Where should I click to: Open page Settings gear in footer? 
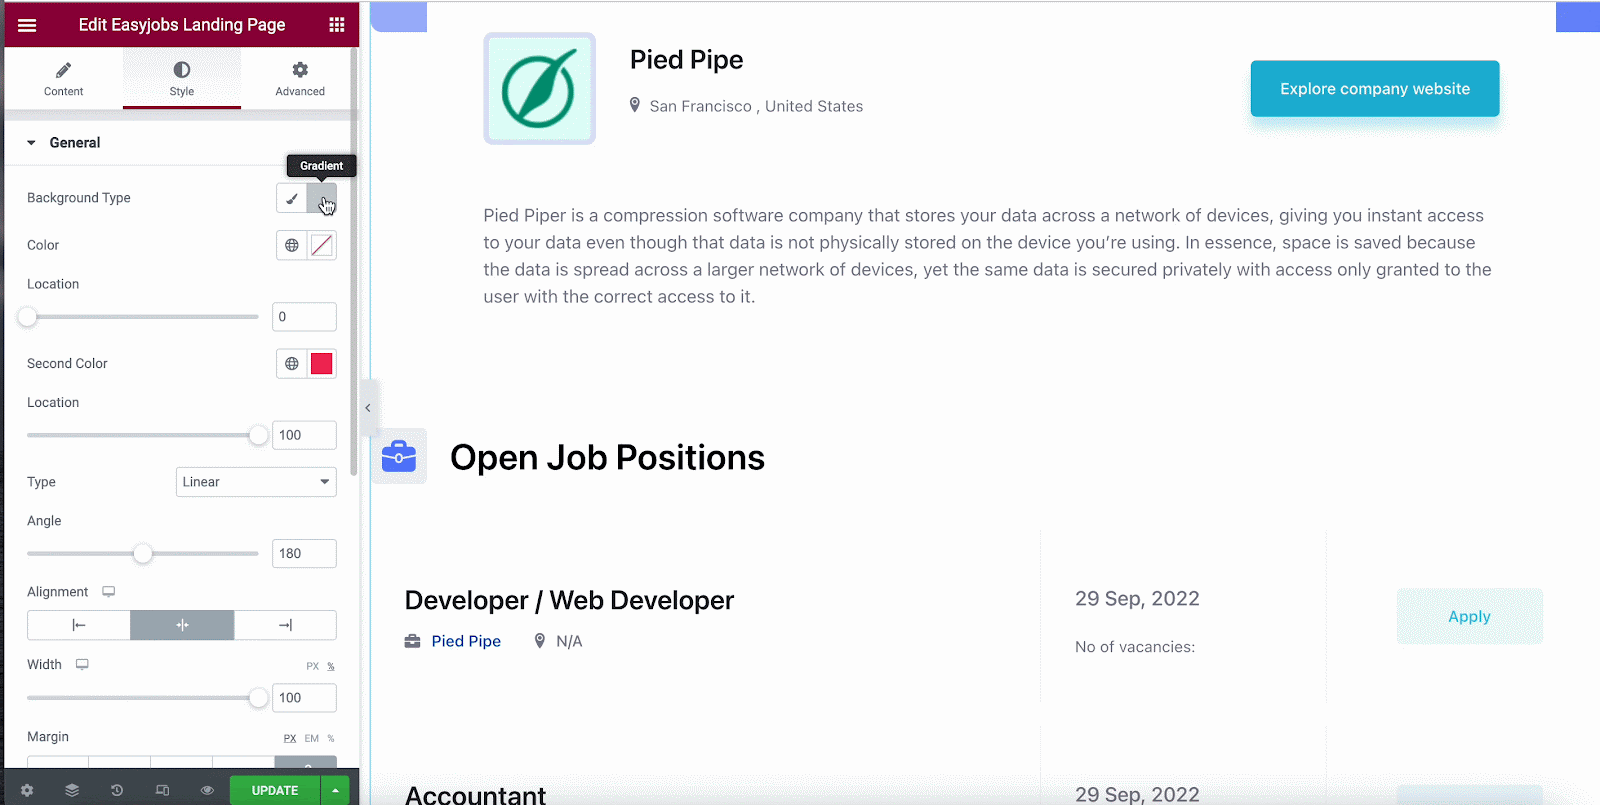pyautogui.click(x=27, y=790)
